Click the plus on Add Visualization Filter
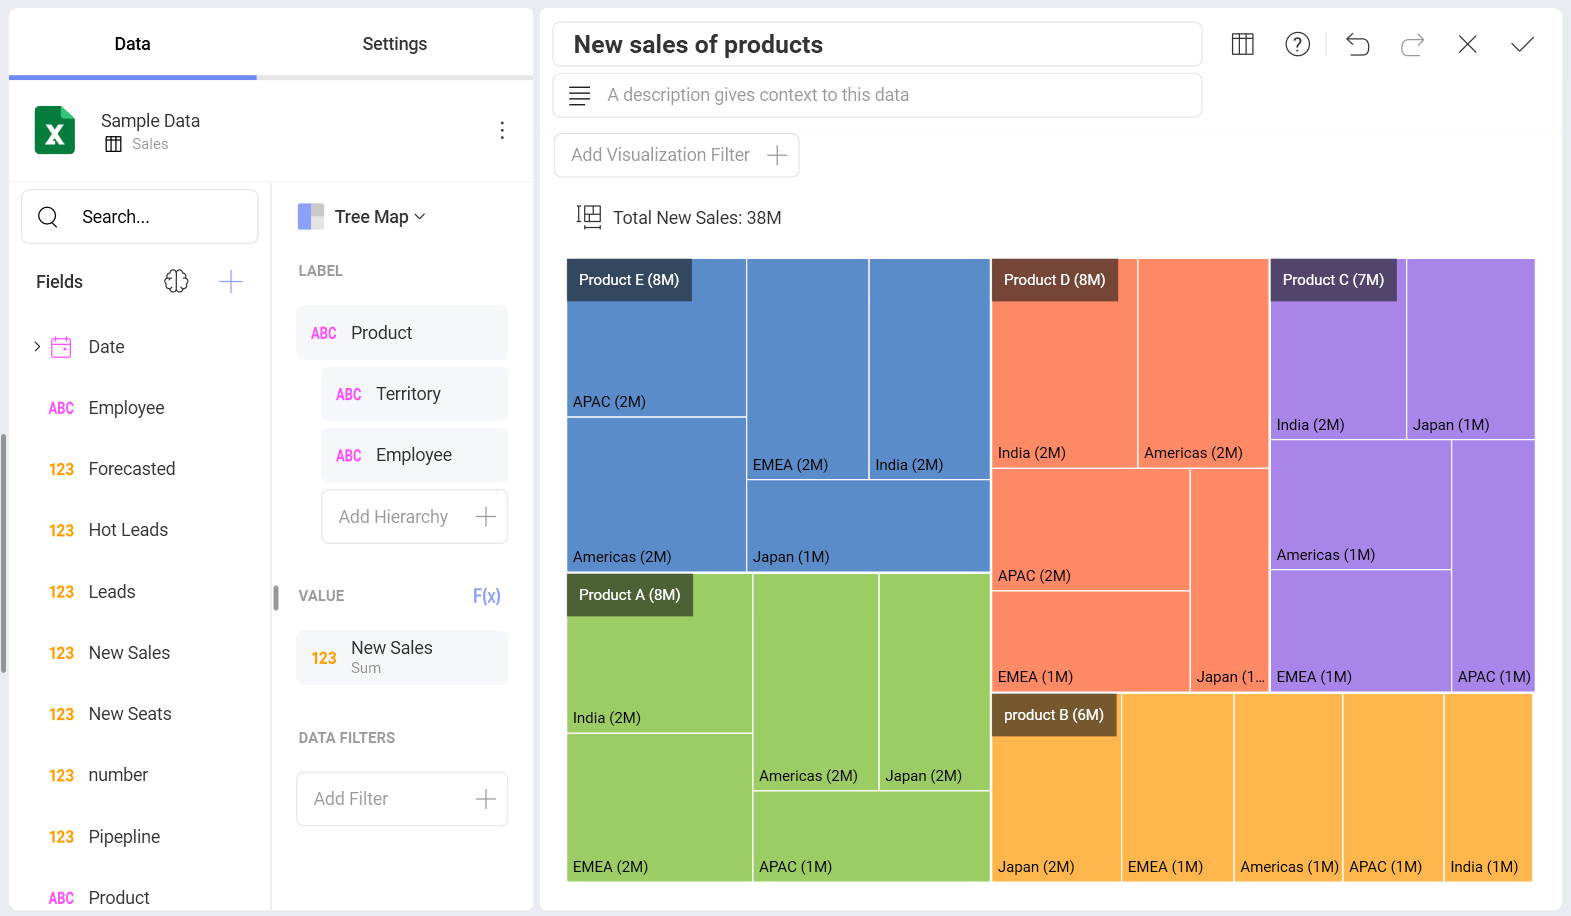The height and width of the screenshot is (916, 1571). (x=777, y=155)
